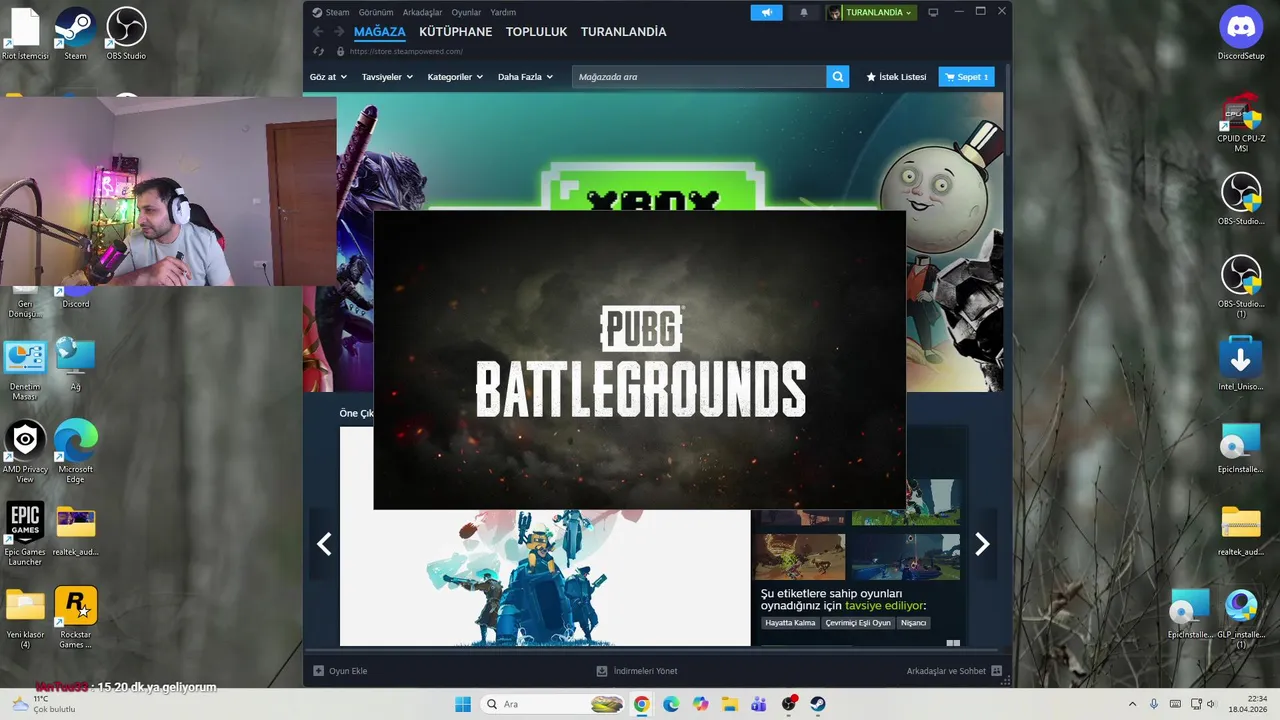Click the Steam Big Picture mode icon

click(x=933, y=12)
